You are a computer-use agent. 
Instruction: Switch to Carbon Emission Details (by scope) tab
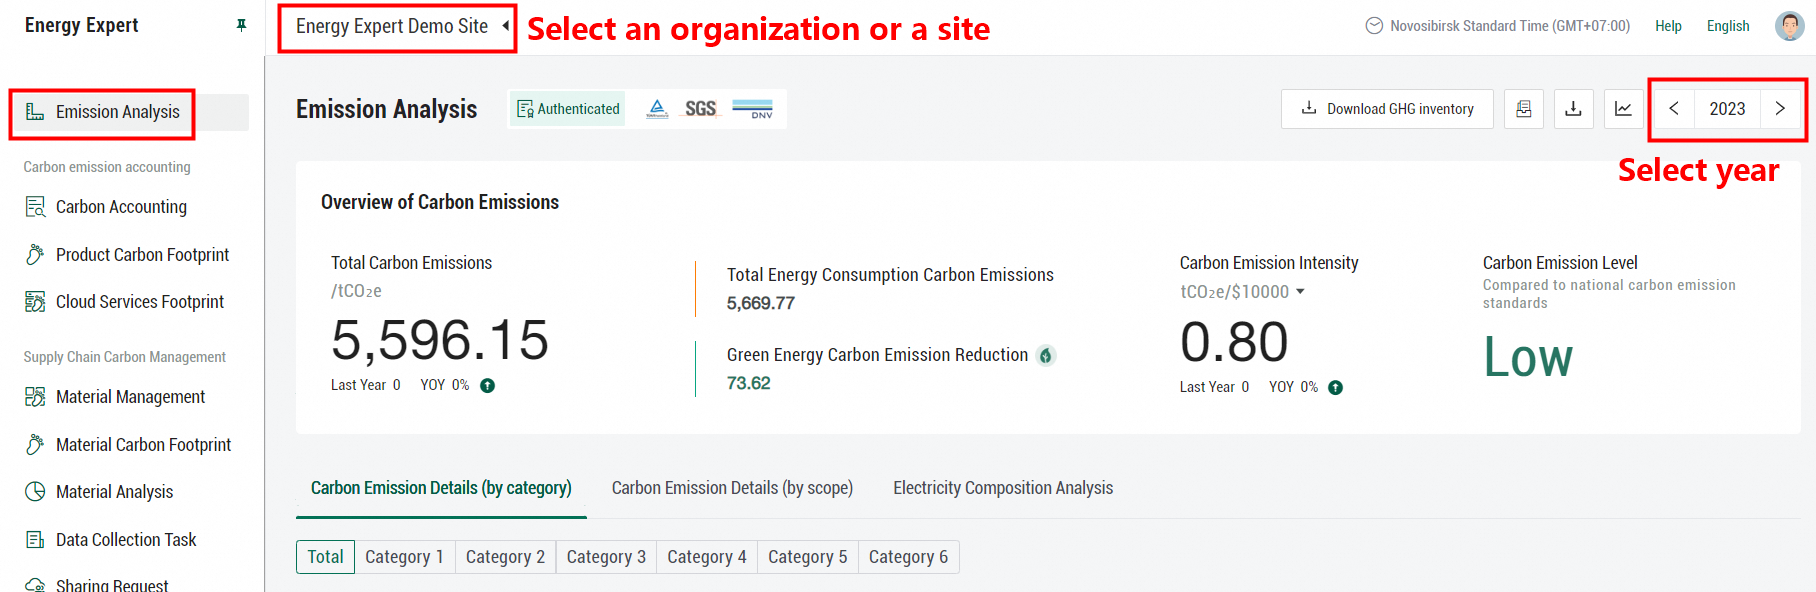[x=732, y=488]
